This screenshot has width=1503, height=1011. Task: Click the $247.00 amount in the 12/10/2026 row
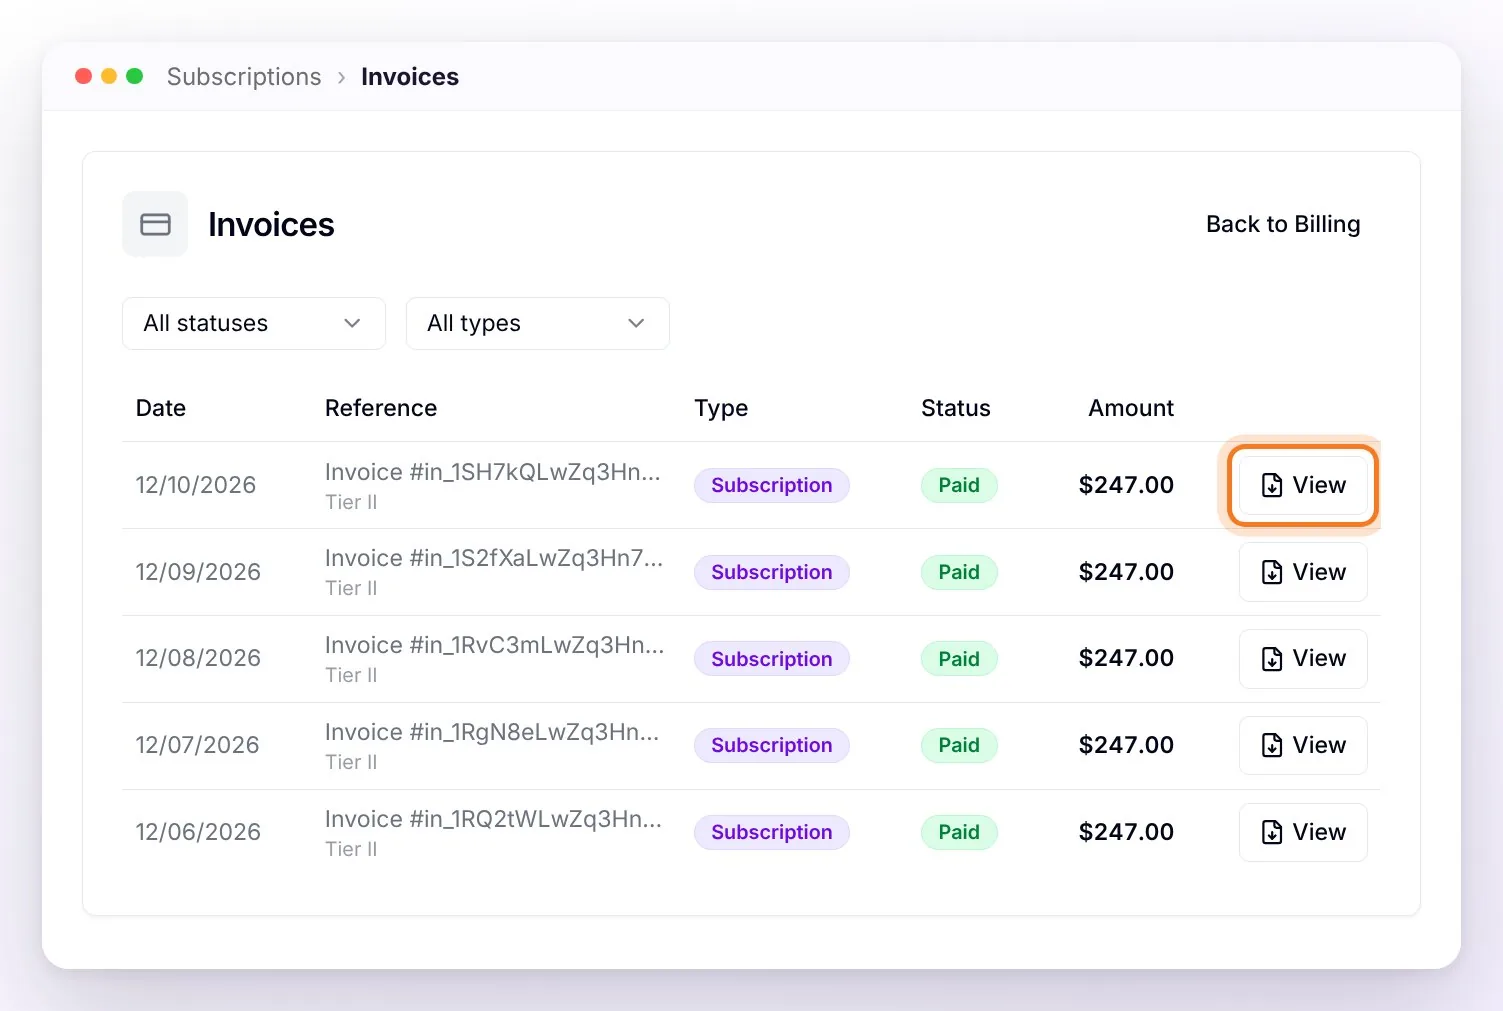pos(1126,485)
